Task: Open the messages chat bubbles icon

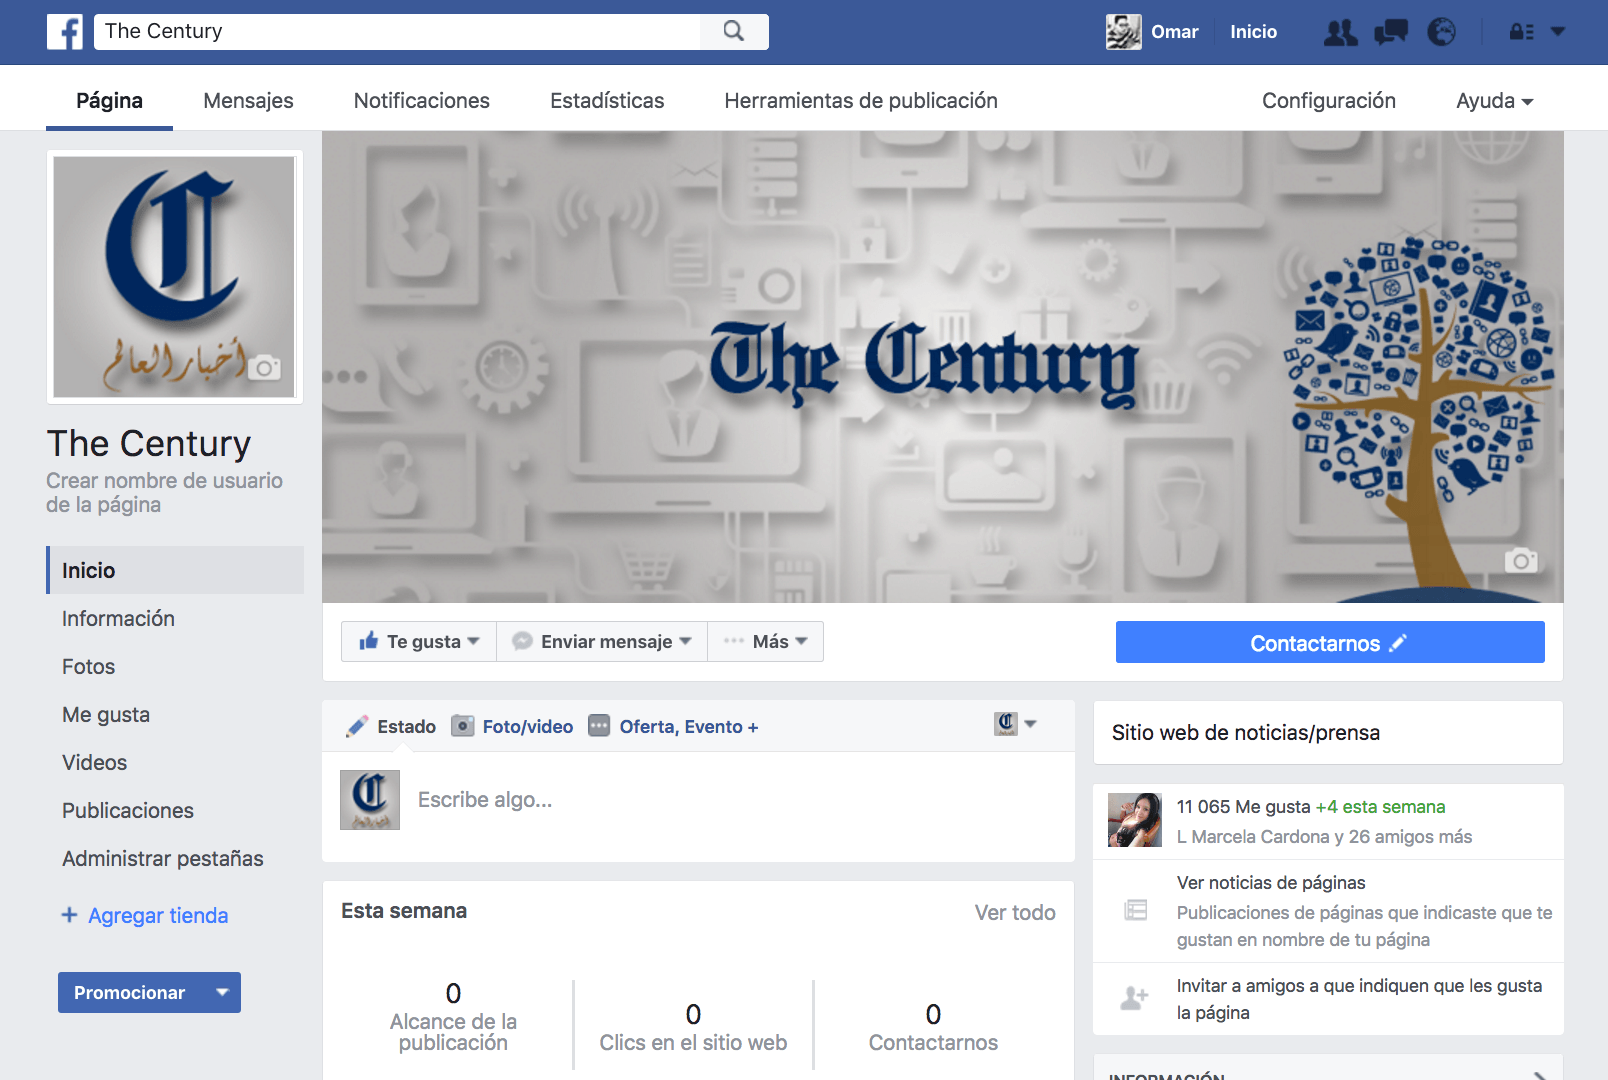Action: coord(1391,32)
